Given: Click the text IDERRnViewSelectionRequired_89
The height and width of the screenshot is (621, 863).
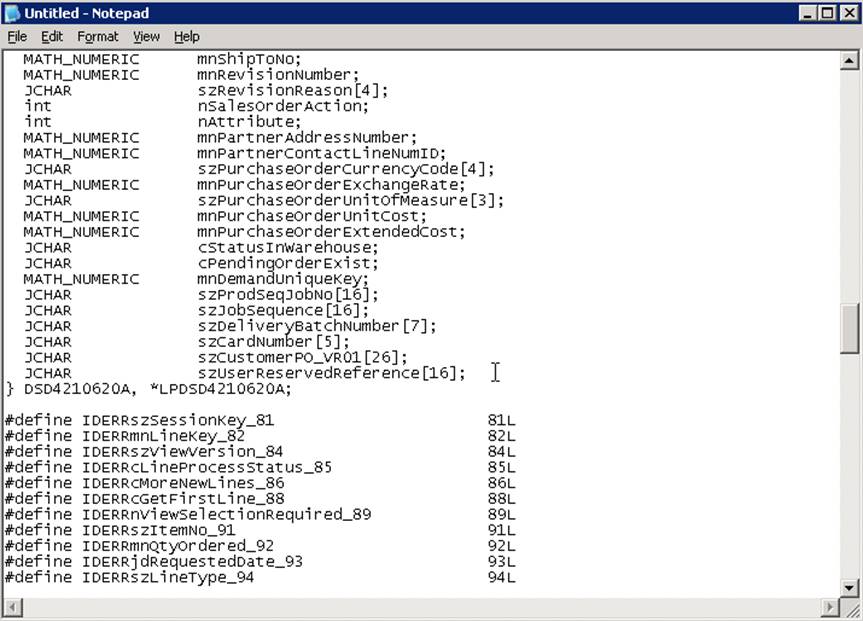Looking at the screenshot, I should coord(226,514).
